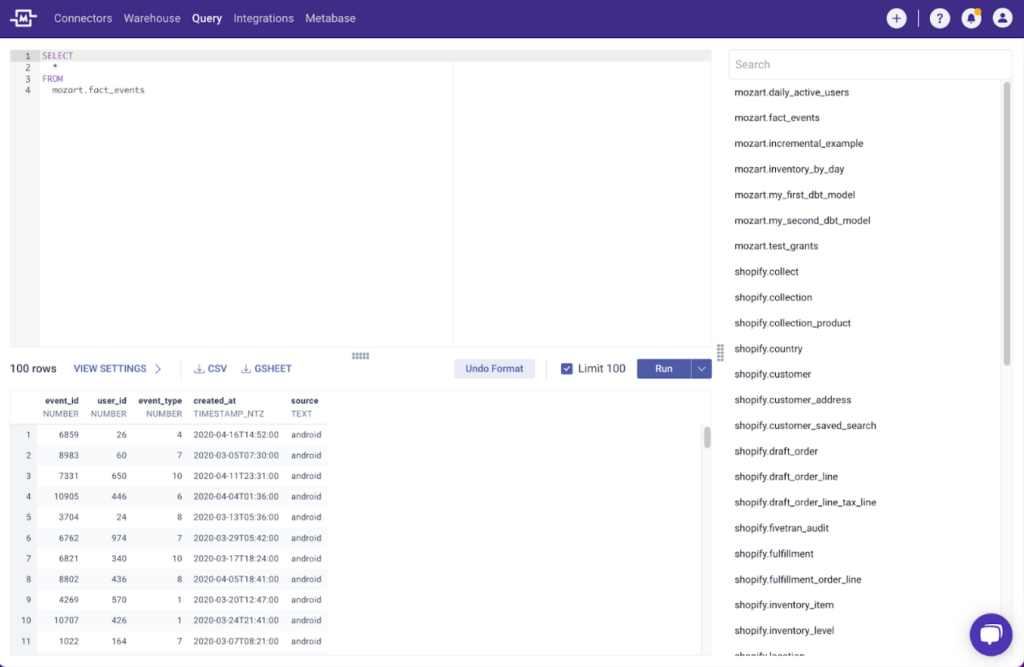Download query results as CSV
Screen dimensions: 1024x667
[x=210, y=368]
